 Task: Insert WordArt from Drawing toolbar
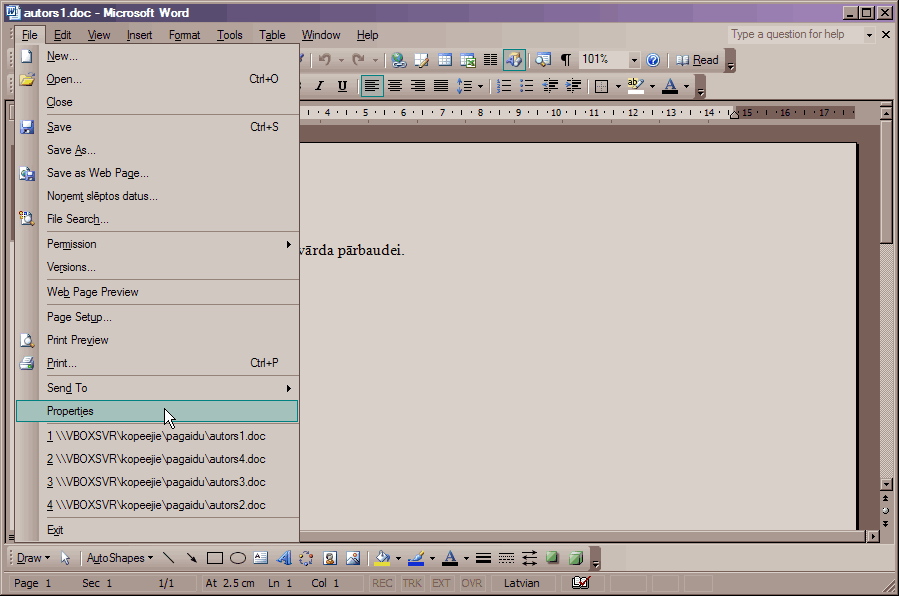click(284, 558)
